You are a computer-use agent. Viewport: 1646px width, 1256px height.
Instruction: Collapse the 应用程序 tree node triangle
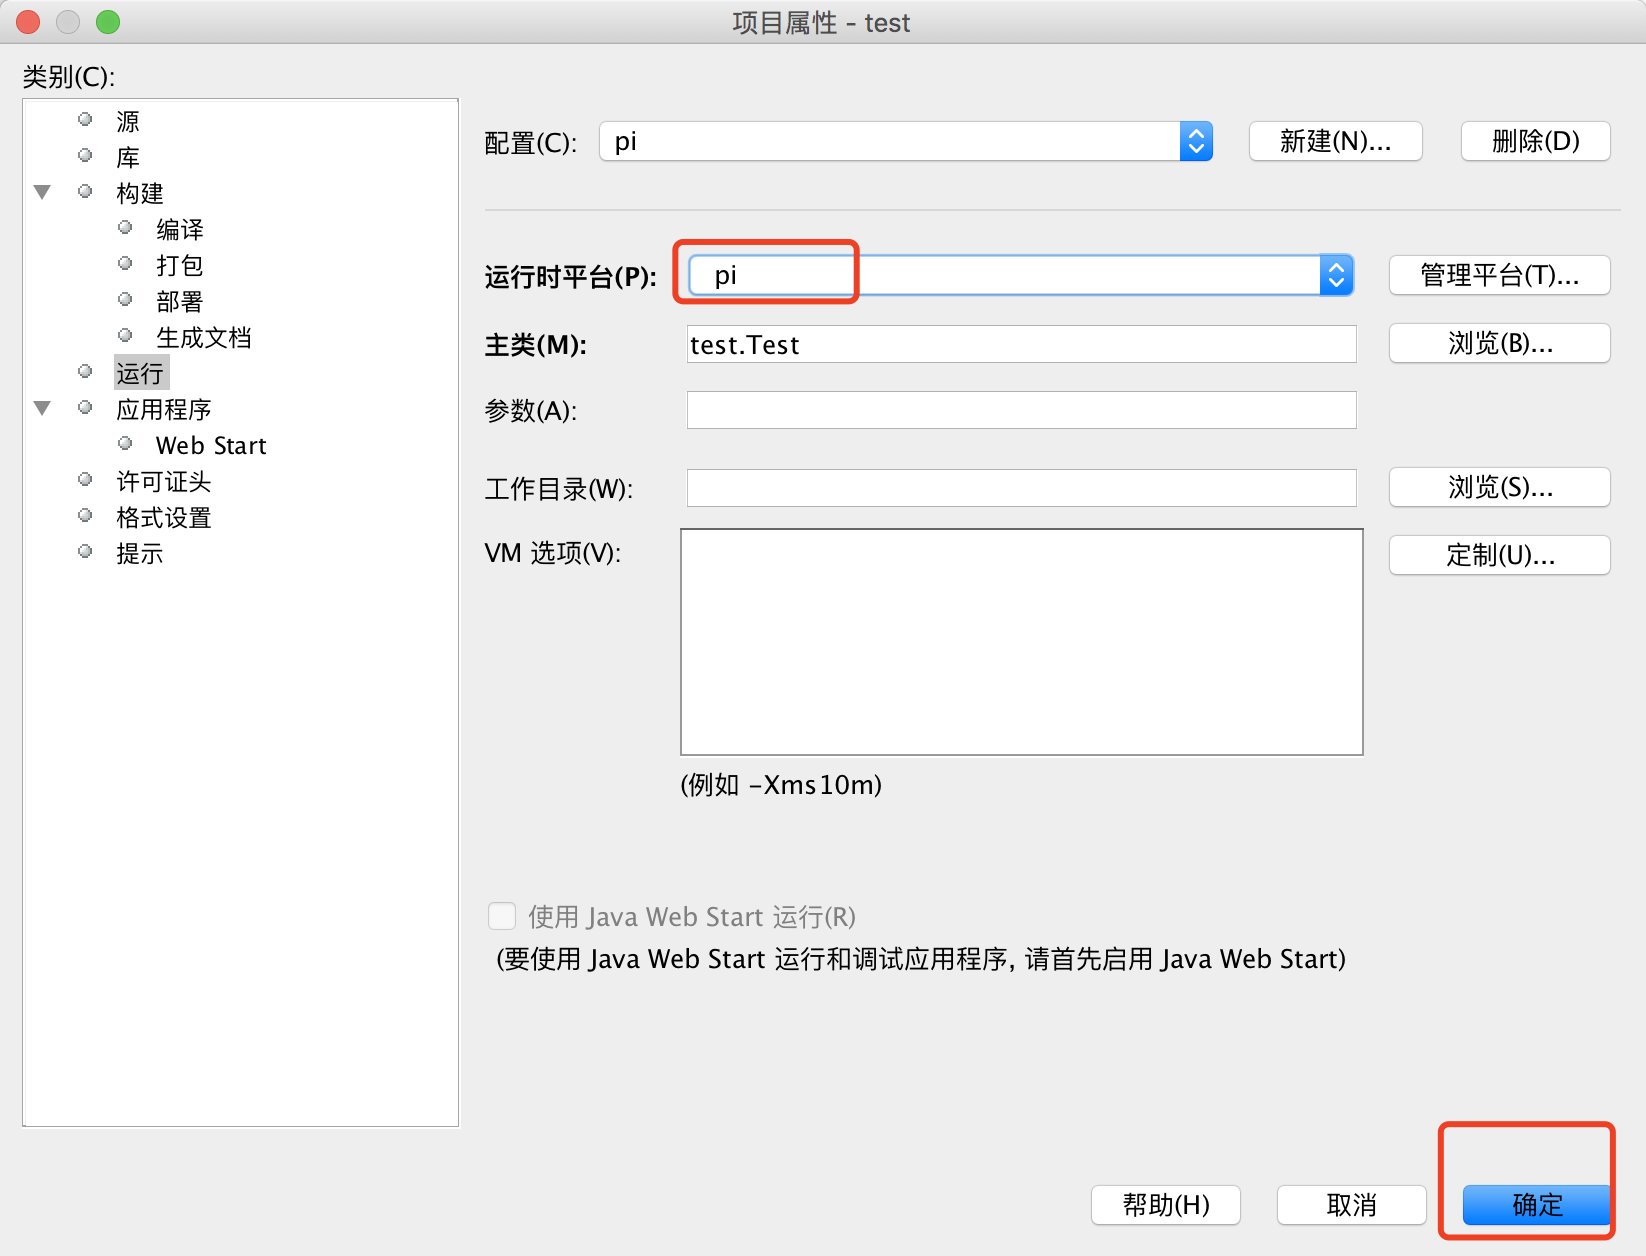tap(42, 408)
